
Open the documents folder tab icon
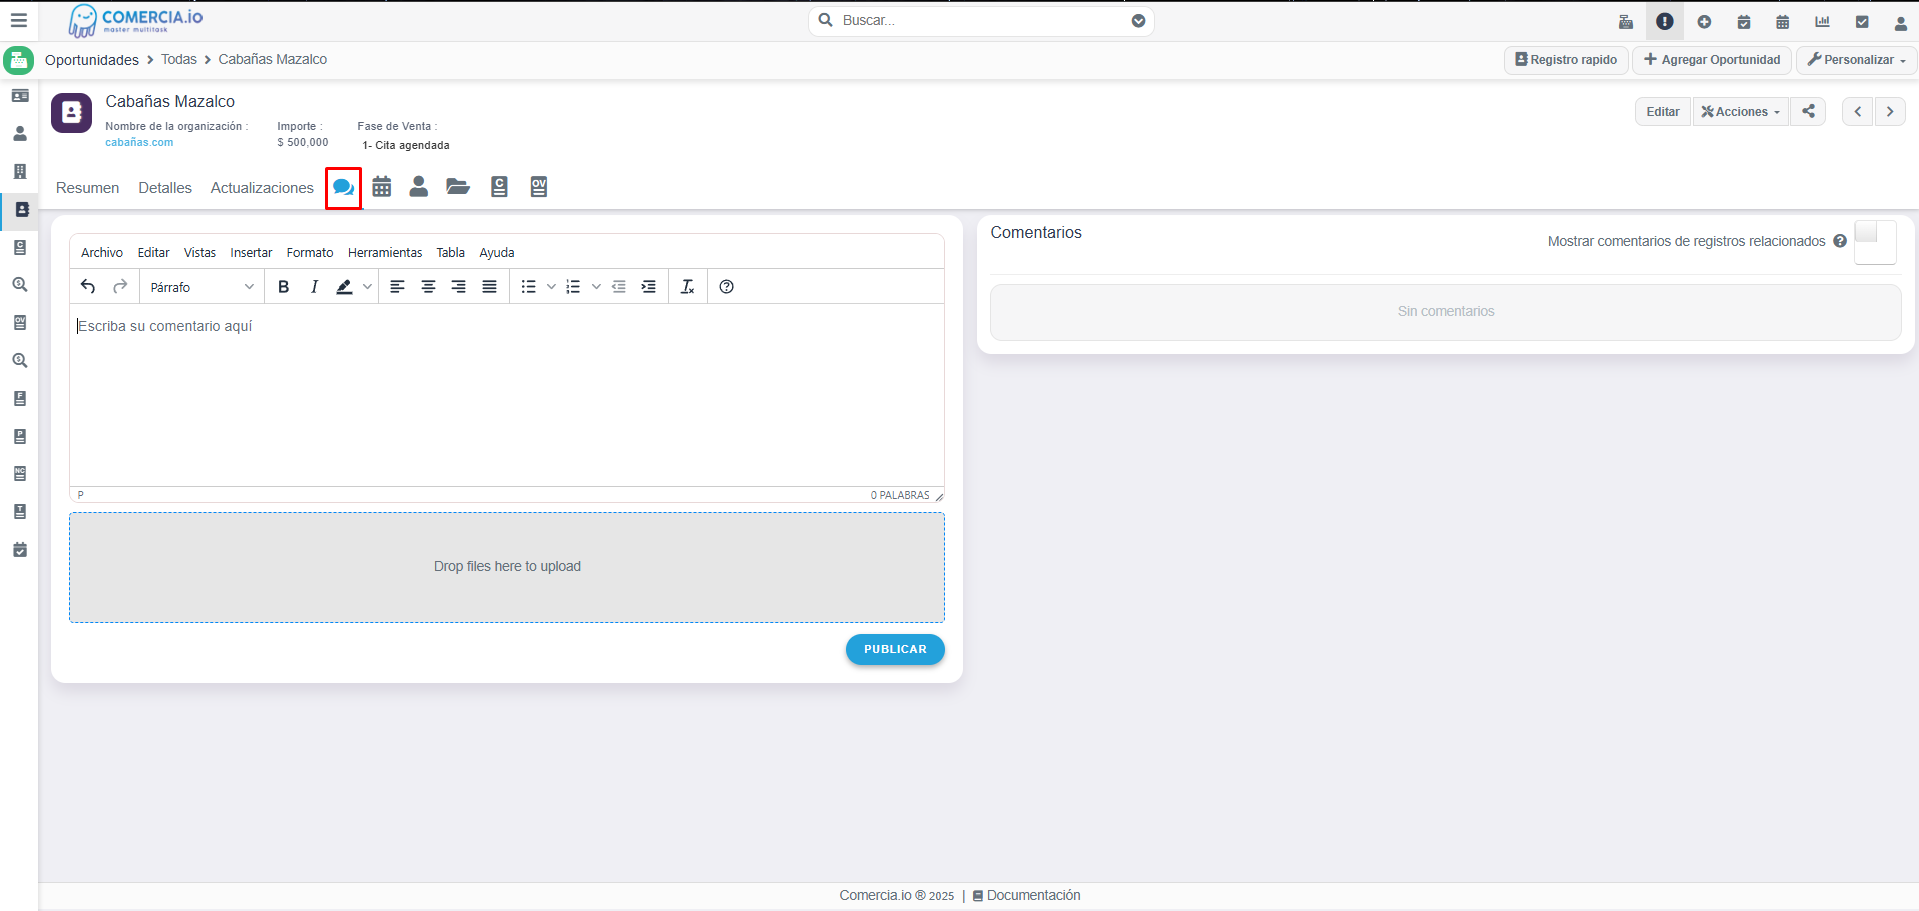tap(458, 187)
